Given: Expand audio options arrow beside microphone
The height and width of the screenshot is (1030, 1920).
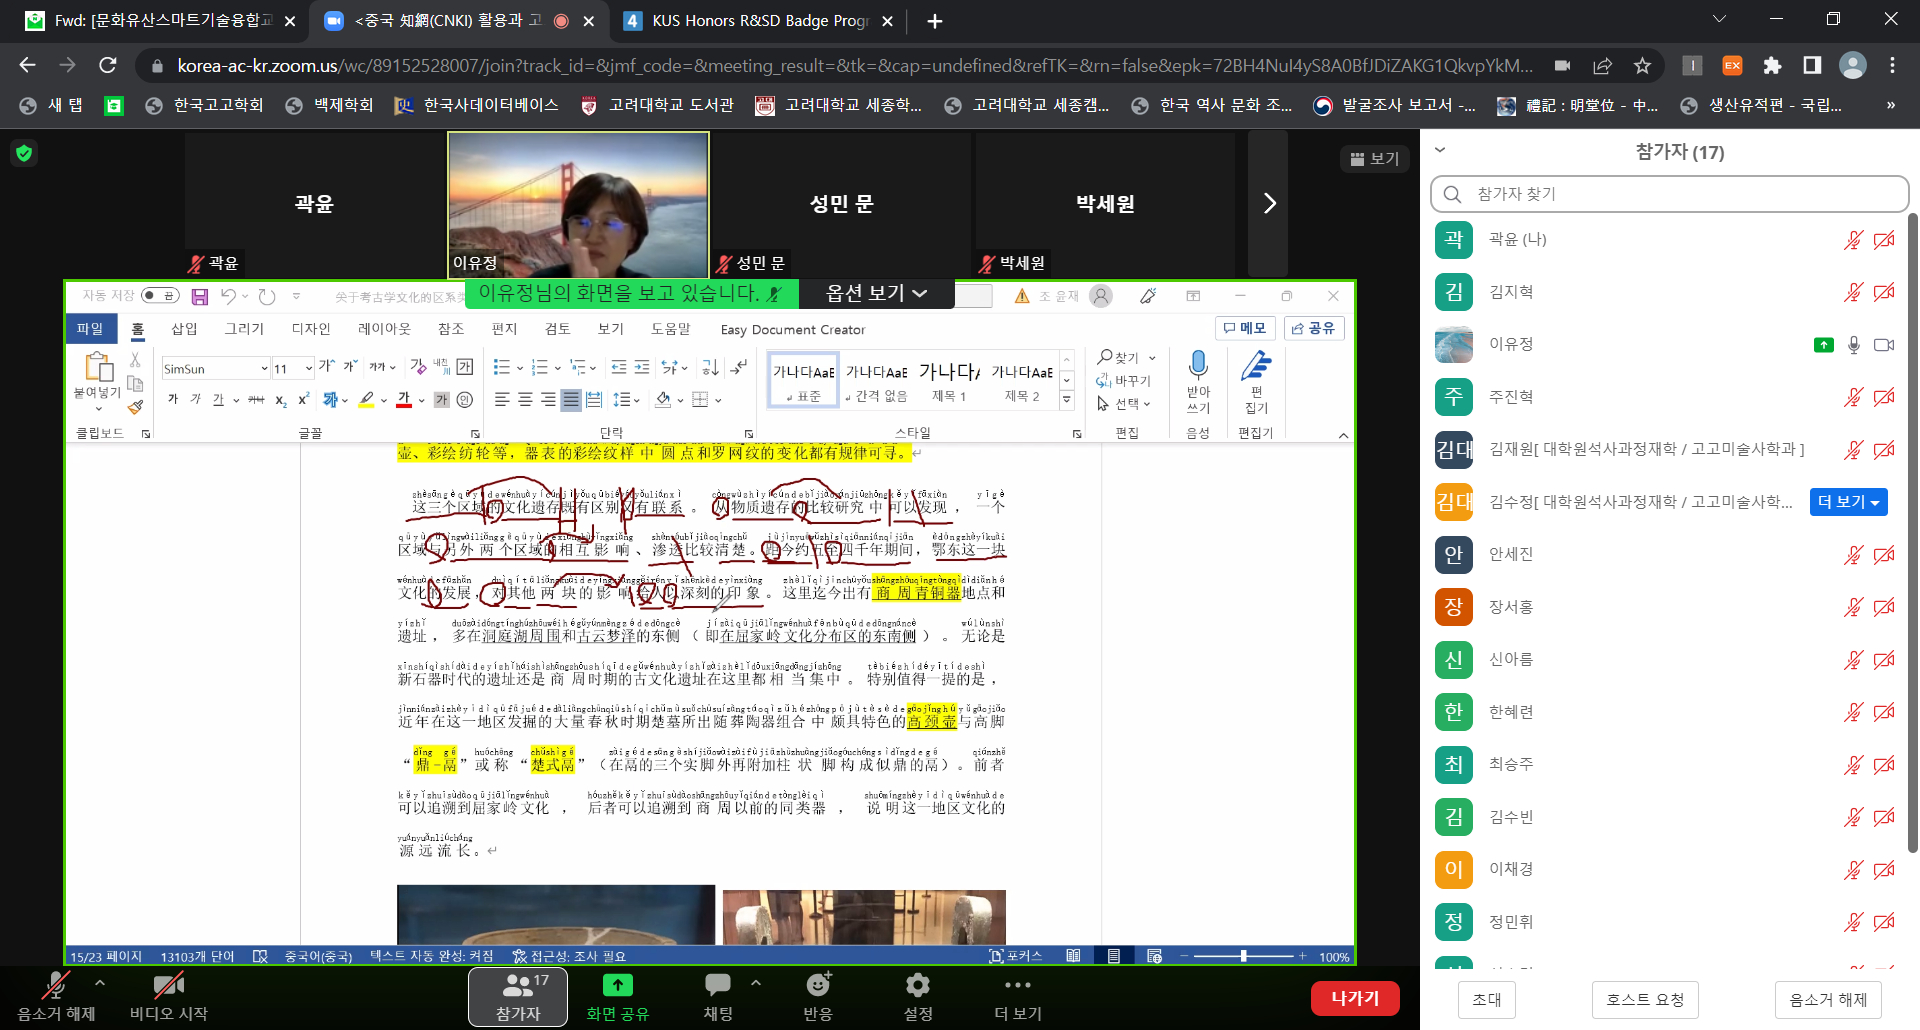Looking at the screenshot, I should coord(100,983).
